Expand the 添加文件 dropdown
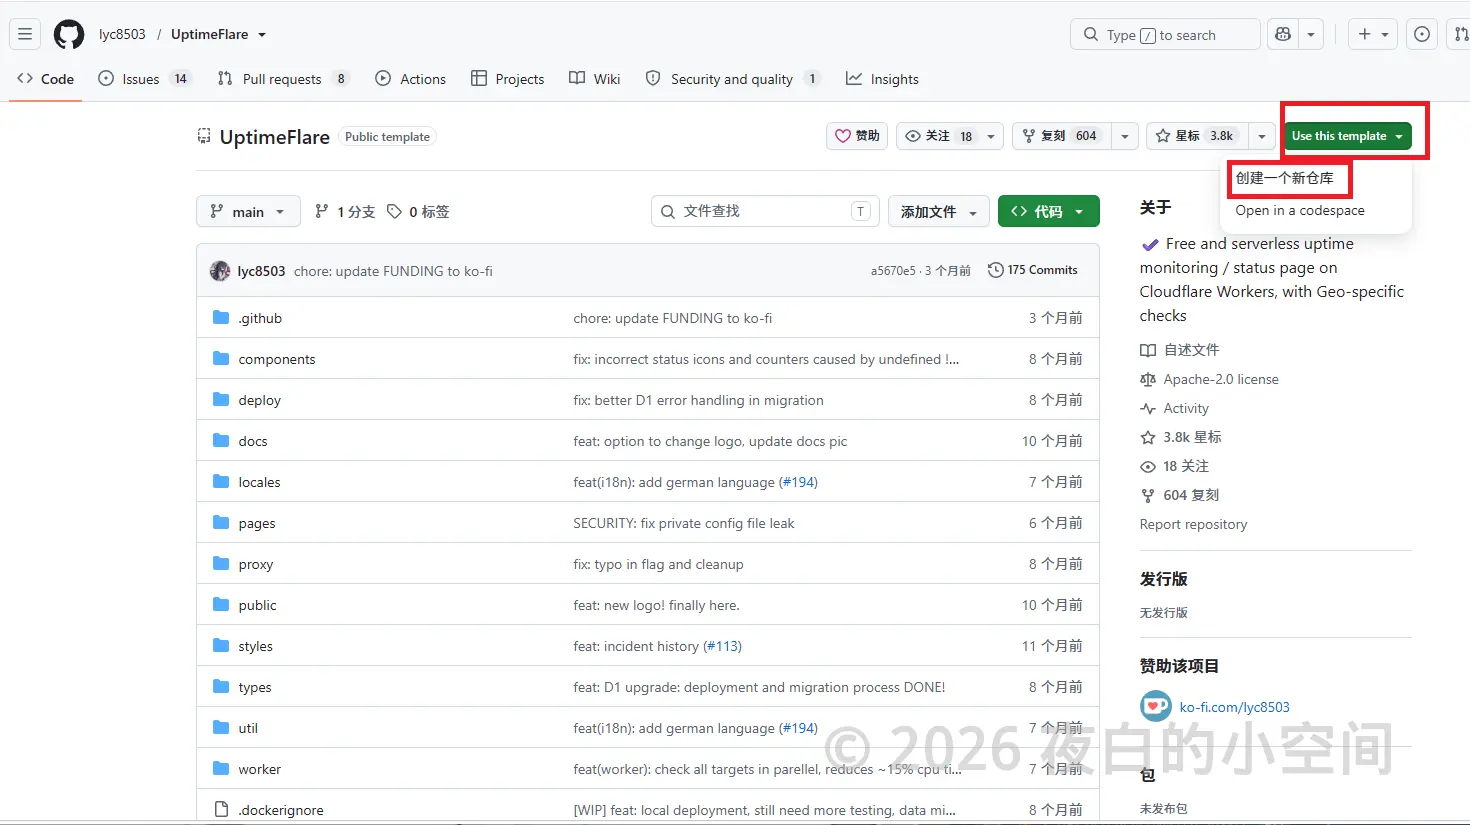Viewport: 1470px width, 825px height. click(939, 211)
